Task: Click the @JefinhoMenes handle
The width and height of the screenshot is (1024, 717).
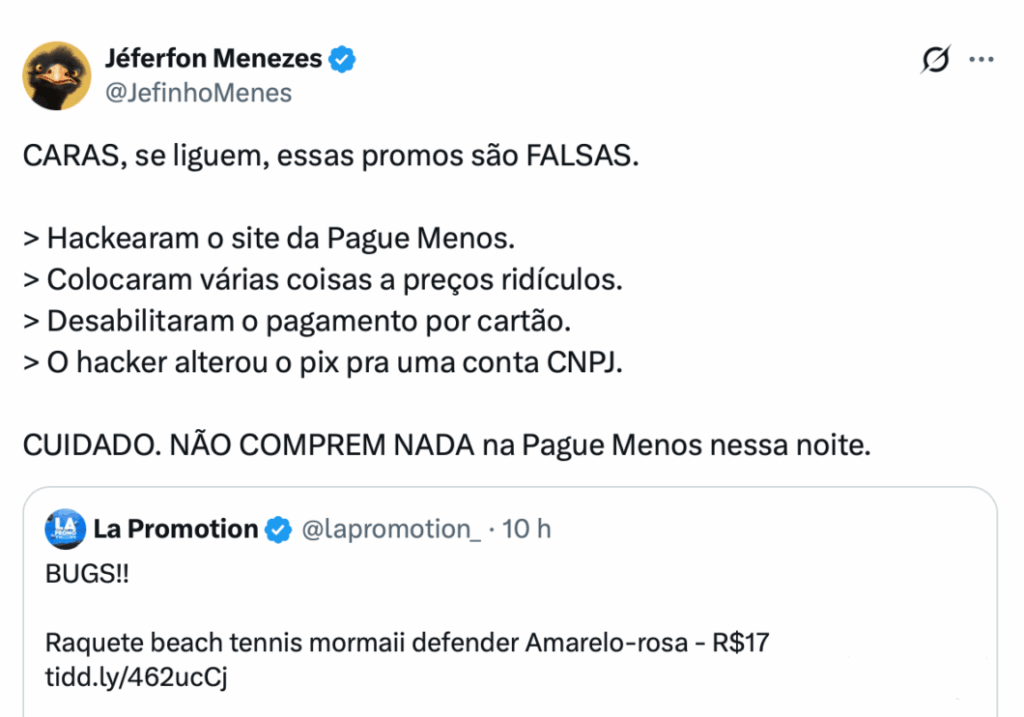Action: (196, 93)
